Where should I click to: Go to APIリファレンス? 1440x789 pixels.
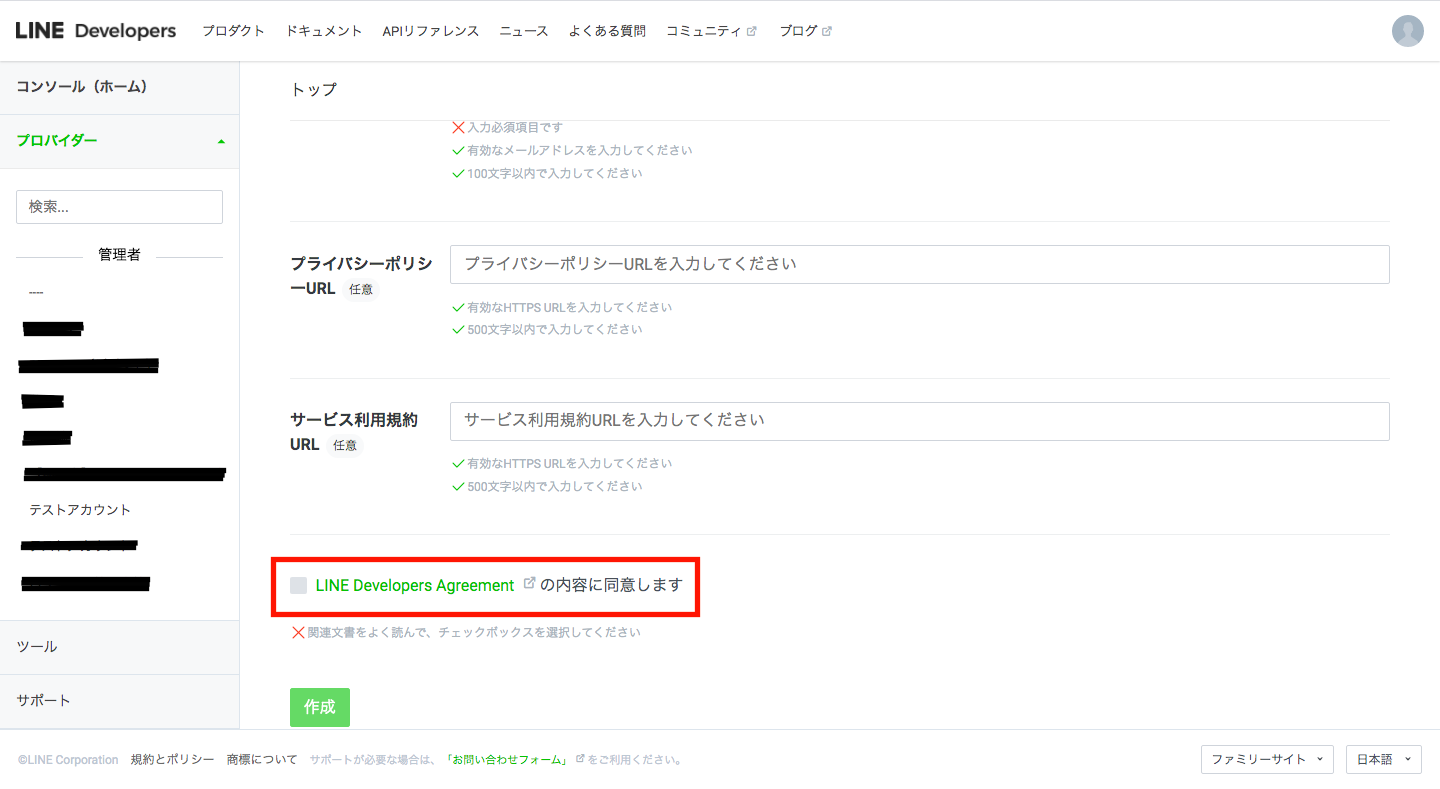tap(431, 31)
